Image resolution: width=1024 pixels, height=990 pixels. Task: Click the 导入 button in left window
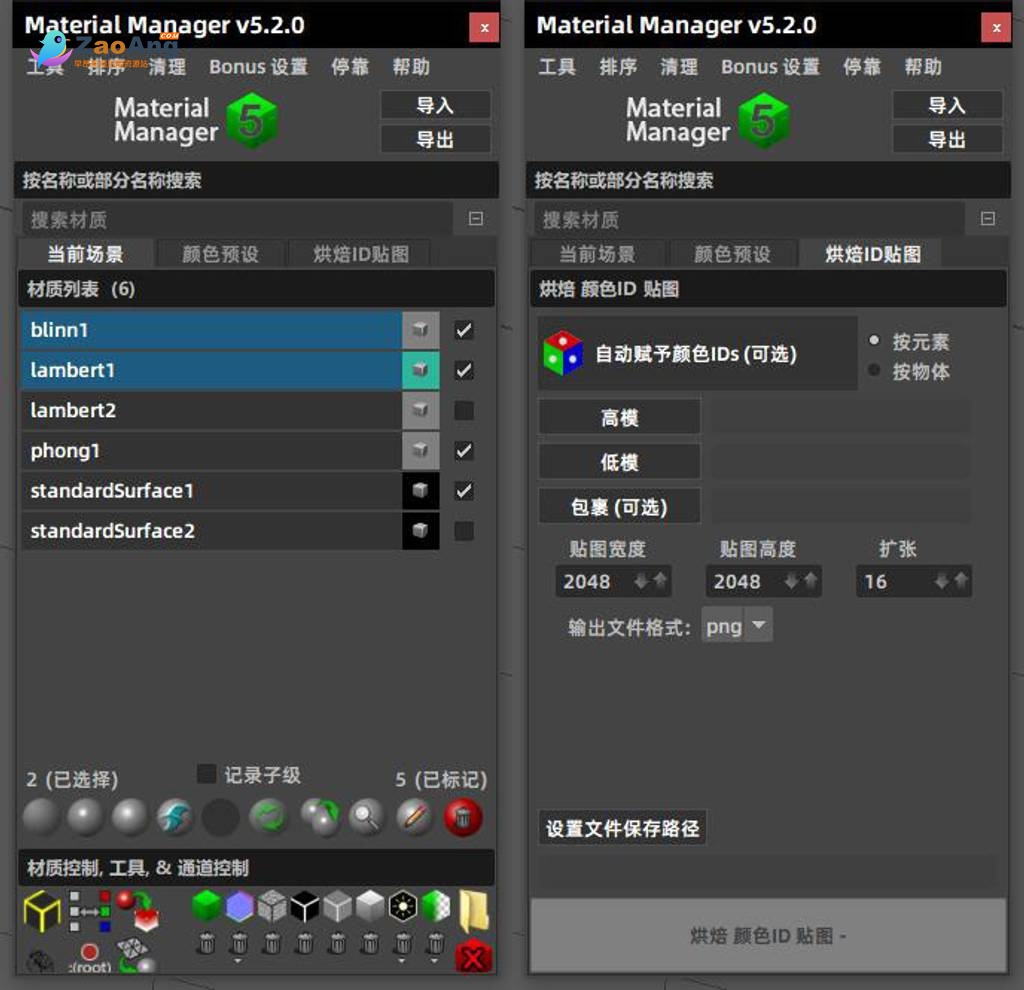point(435,105)
